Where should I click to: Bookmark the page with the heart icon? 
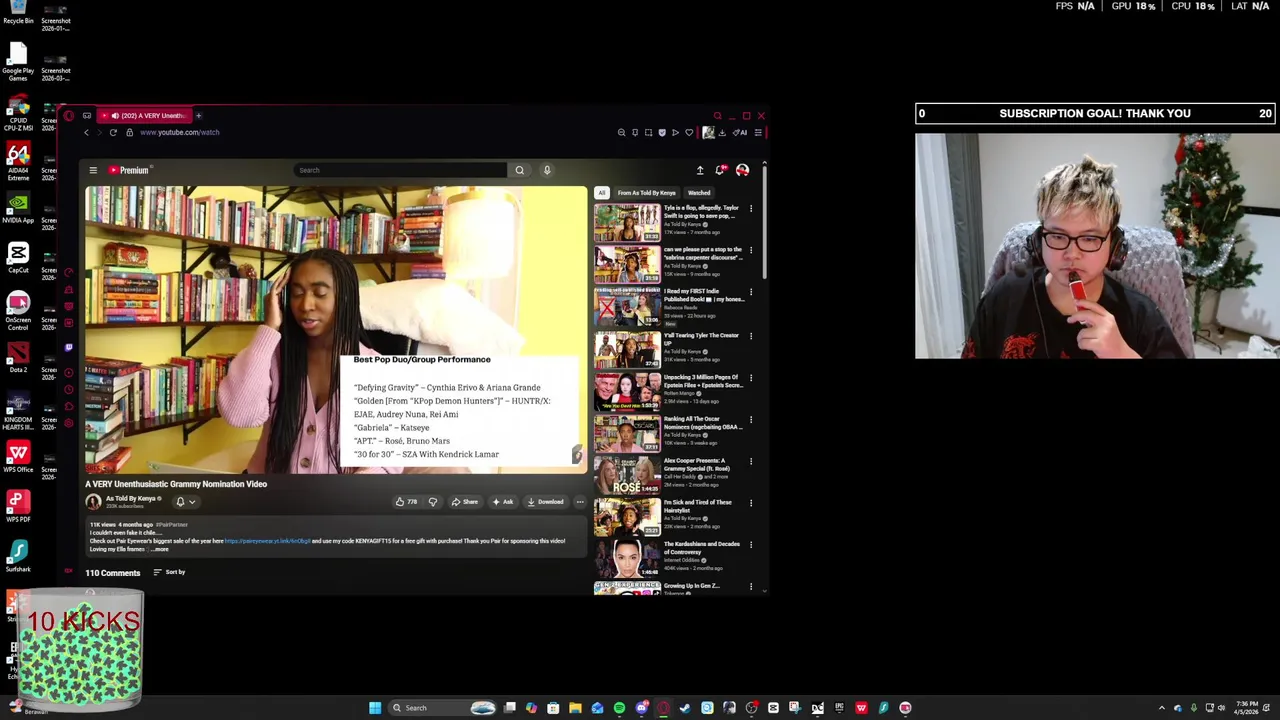coord(689,132)
